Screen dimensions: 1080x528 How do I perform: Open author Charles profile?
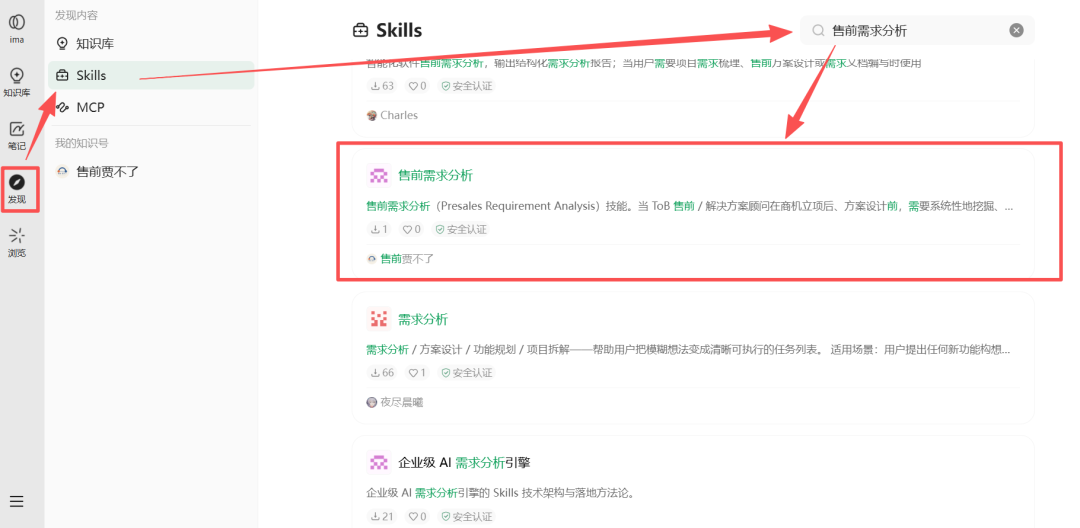coord(393,115)
